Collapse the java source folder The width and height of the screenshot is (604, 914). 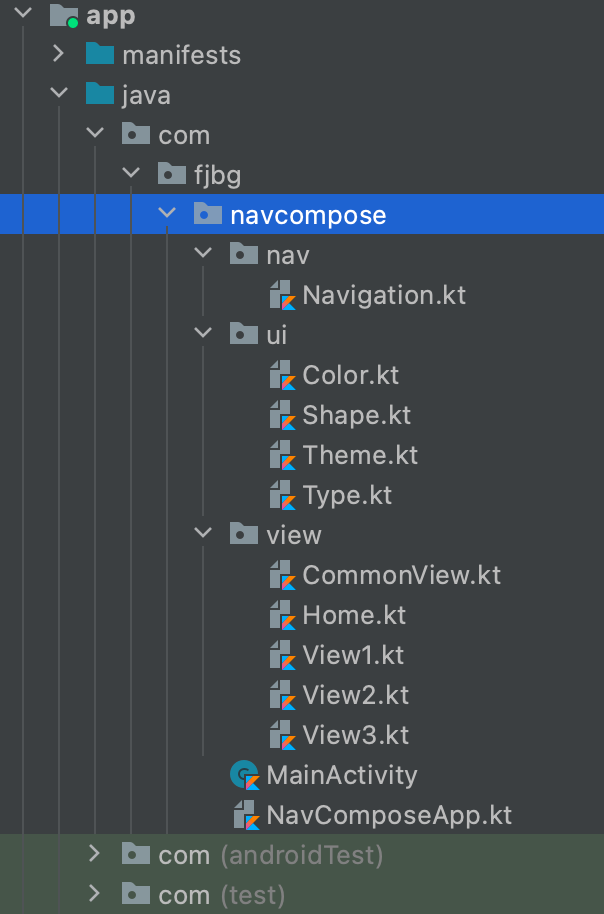coord(59,94)
